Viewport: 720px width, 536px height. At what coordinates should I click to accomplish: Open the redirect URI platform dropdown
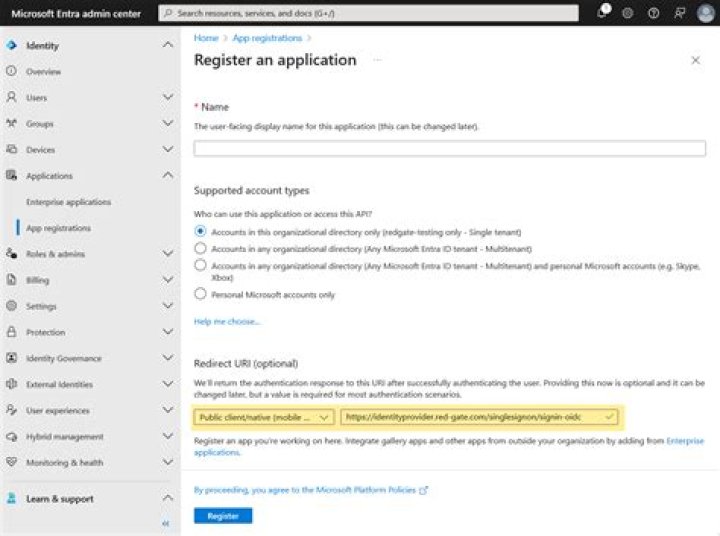(264, 417)
